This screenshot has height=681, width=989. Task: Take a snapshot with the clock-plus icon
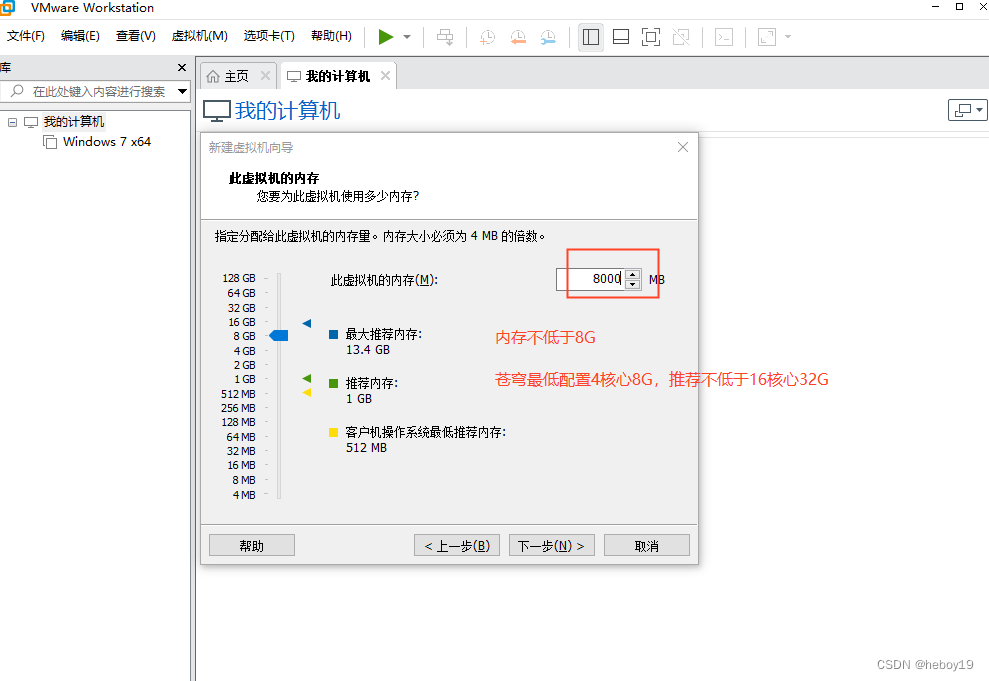click(x=488, y=37)
